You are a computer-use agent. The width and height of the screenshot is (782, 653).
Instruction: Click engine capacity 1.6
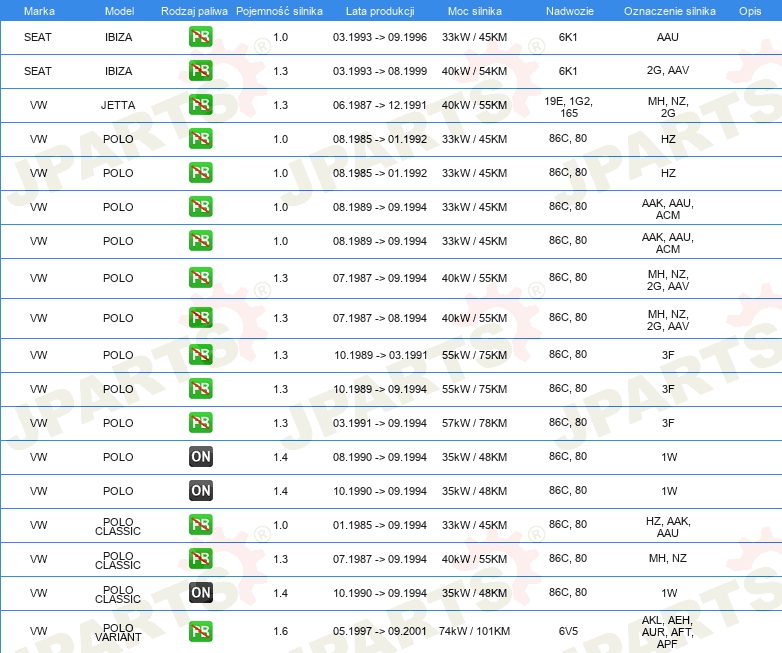click(x=280, y=631)
